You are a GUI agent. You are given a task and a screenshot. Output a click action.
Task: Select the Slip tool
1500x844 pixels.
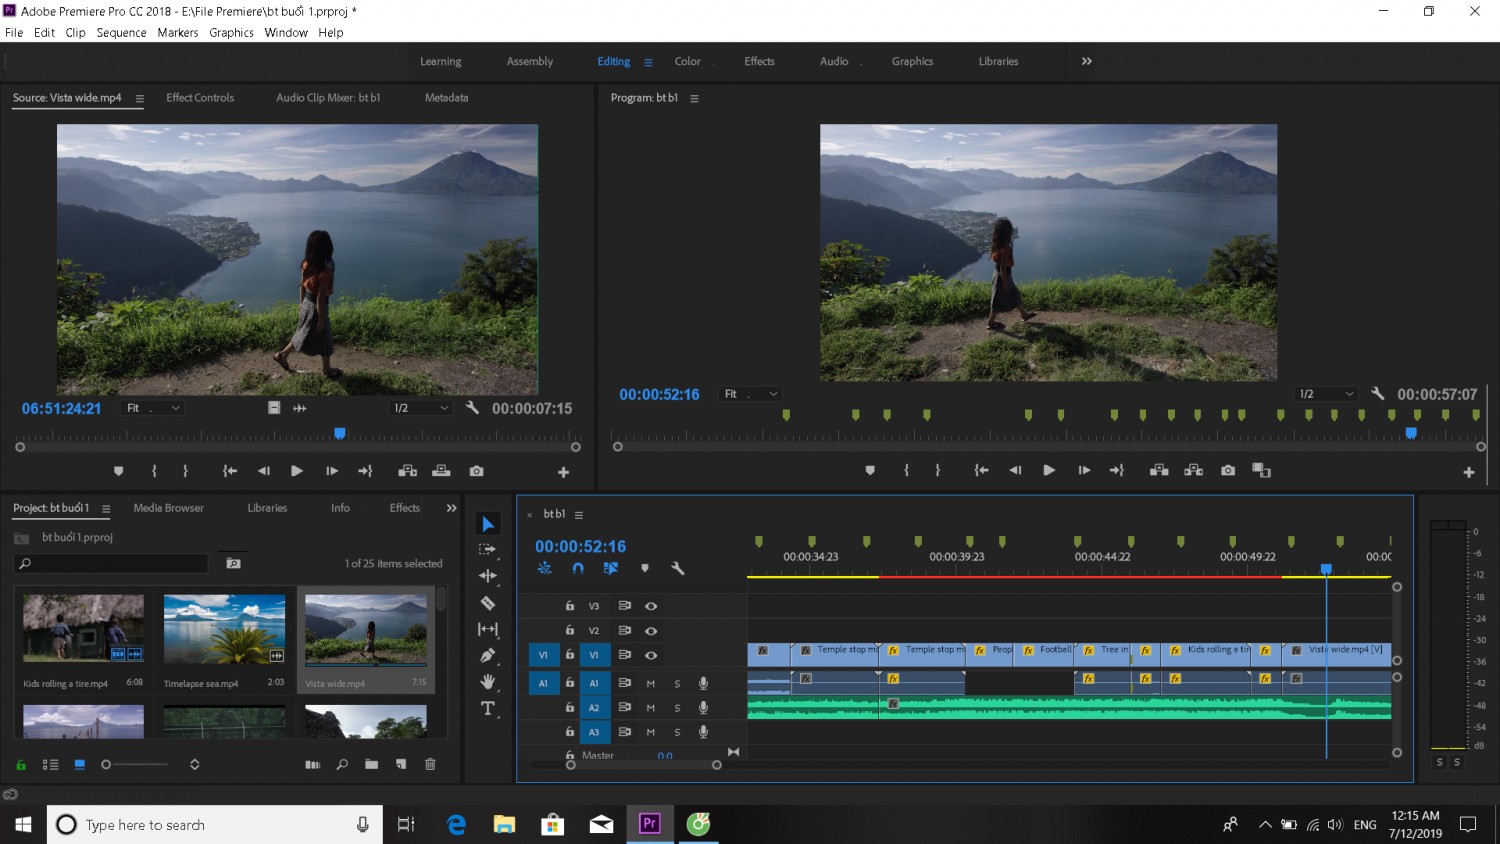click(488, 629)
